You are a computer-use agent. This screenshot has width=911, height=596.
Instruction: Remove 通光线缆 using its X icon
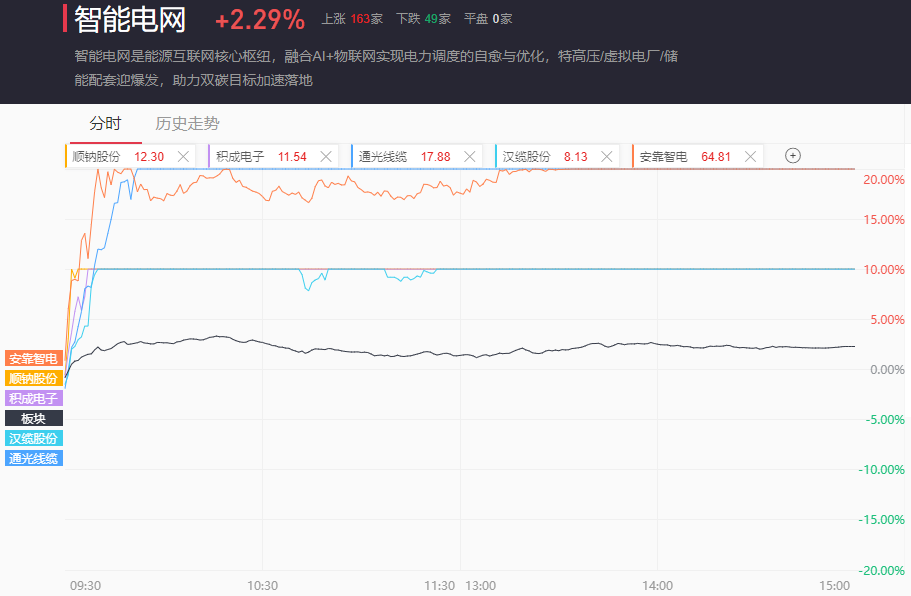pos(470,156)
